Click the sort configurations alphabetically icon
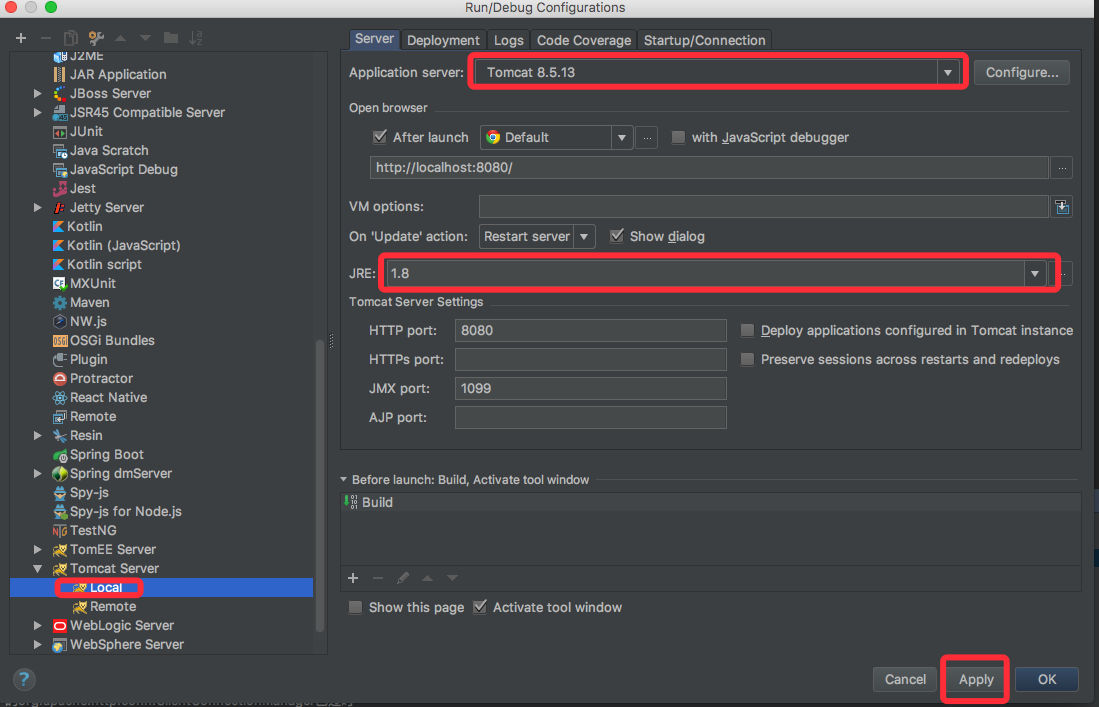This screenshot has height=707, width=1099. click(x=196, y=38)
